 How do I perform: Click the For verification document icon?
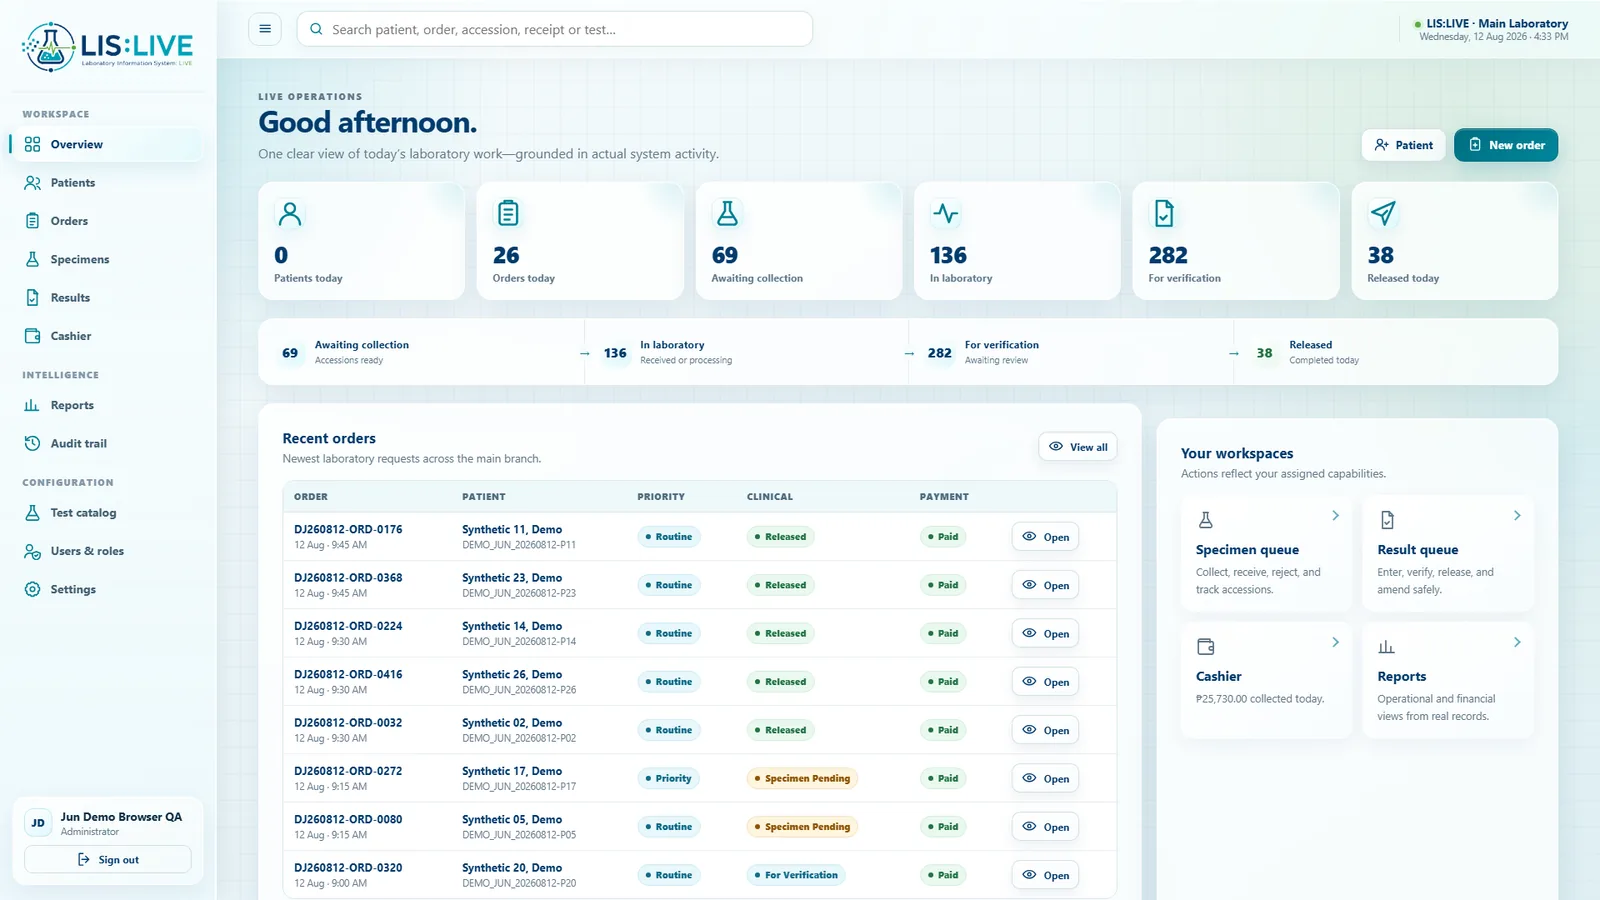(x=1164, y=213)
